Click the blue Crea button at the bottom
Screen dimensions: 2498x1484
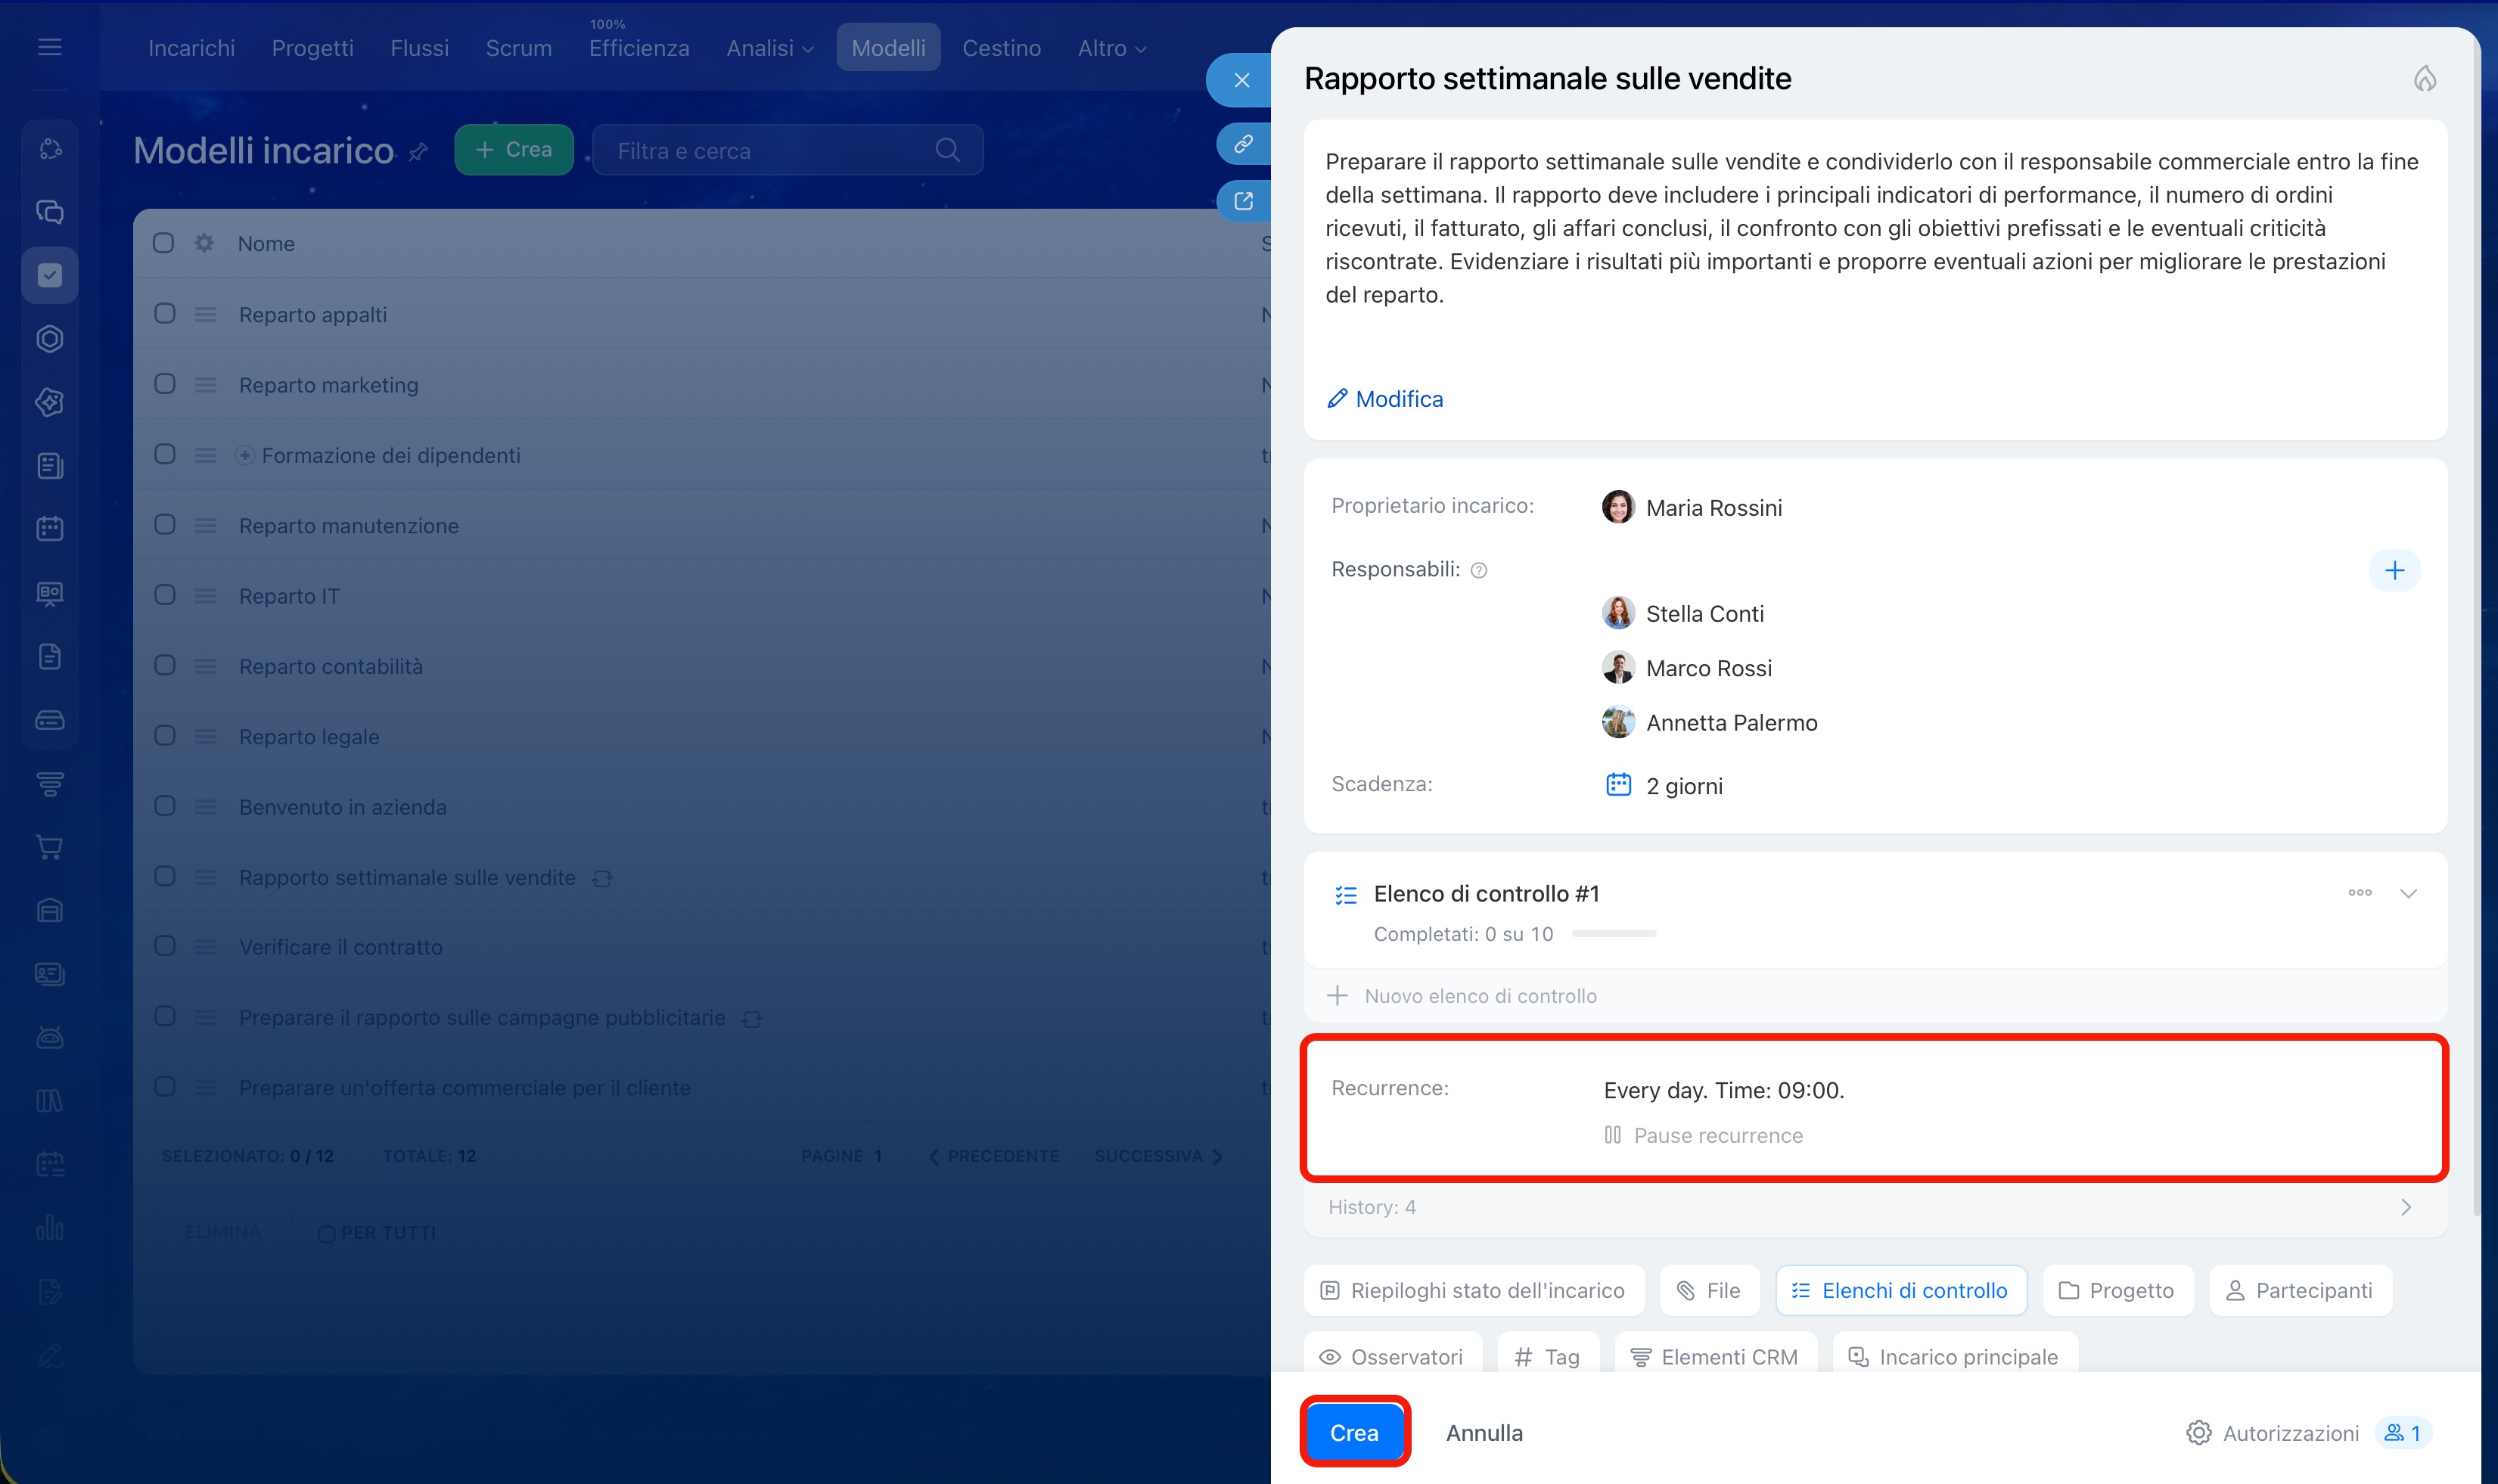(x=1354, y=1433)
